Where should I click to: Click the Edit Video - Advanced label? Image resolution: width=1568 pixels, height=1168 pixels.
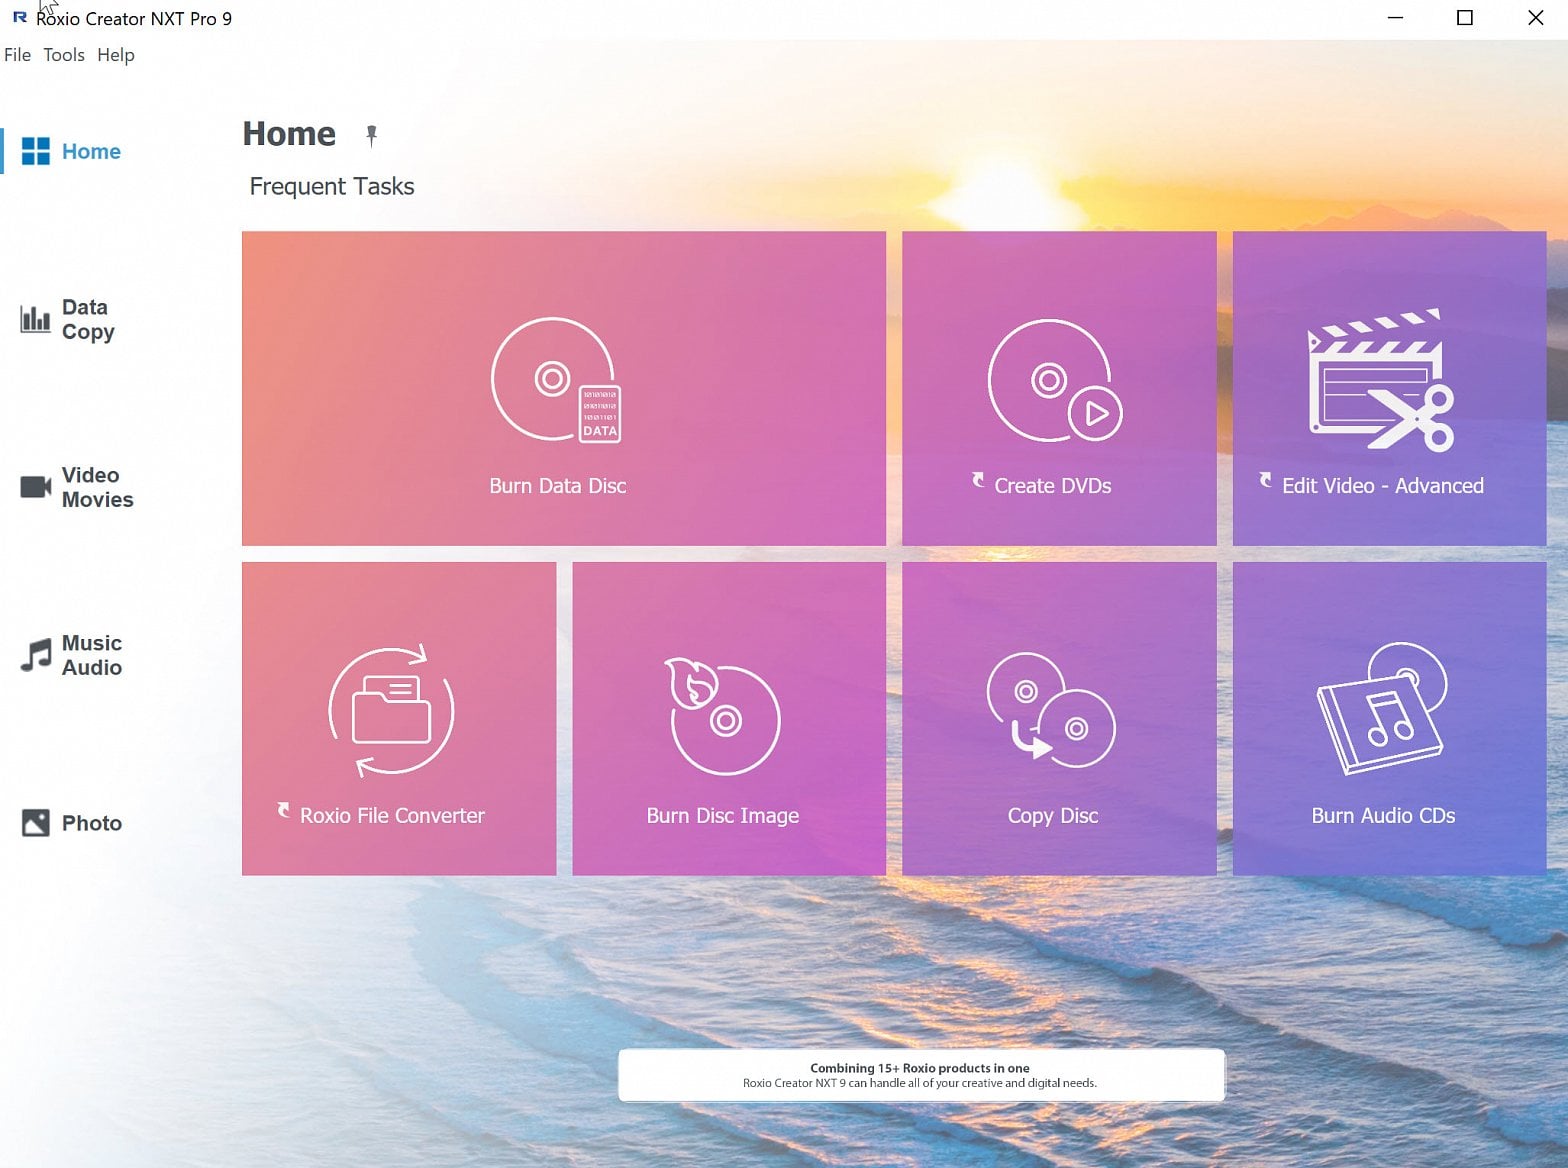[x=1383, y=486]
